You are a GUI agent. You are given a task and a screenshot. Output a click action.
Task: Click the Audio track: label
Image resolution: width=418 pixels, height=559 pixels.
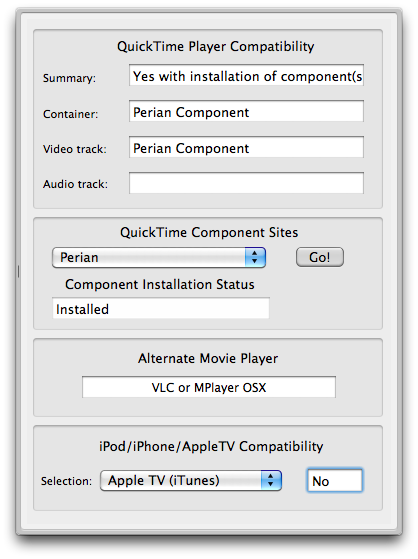tap(75, 184)
